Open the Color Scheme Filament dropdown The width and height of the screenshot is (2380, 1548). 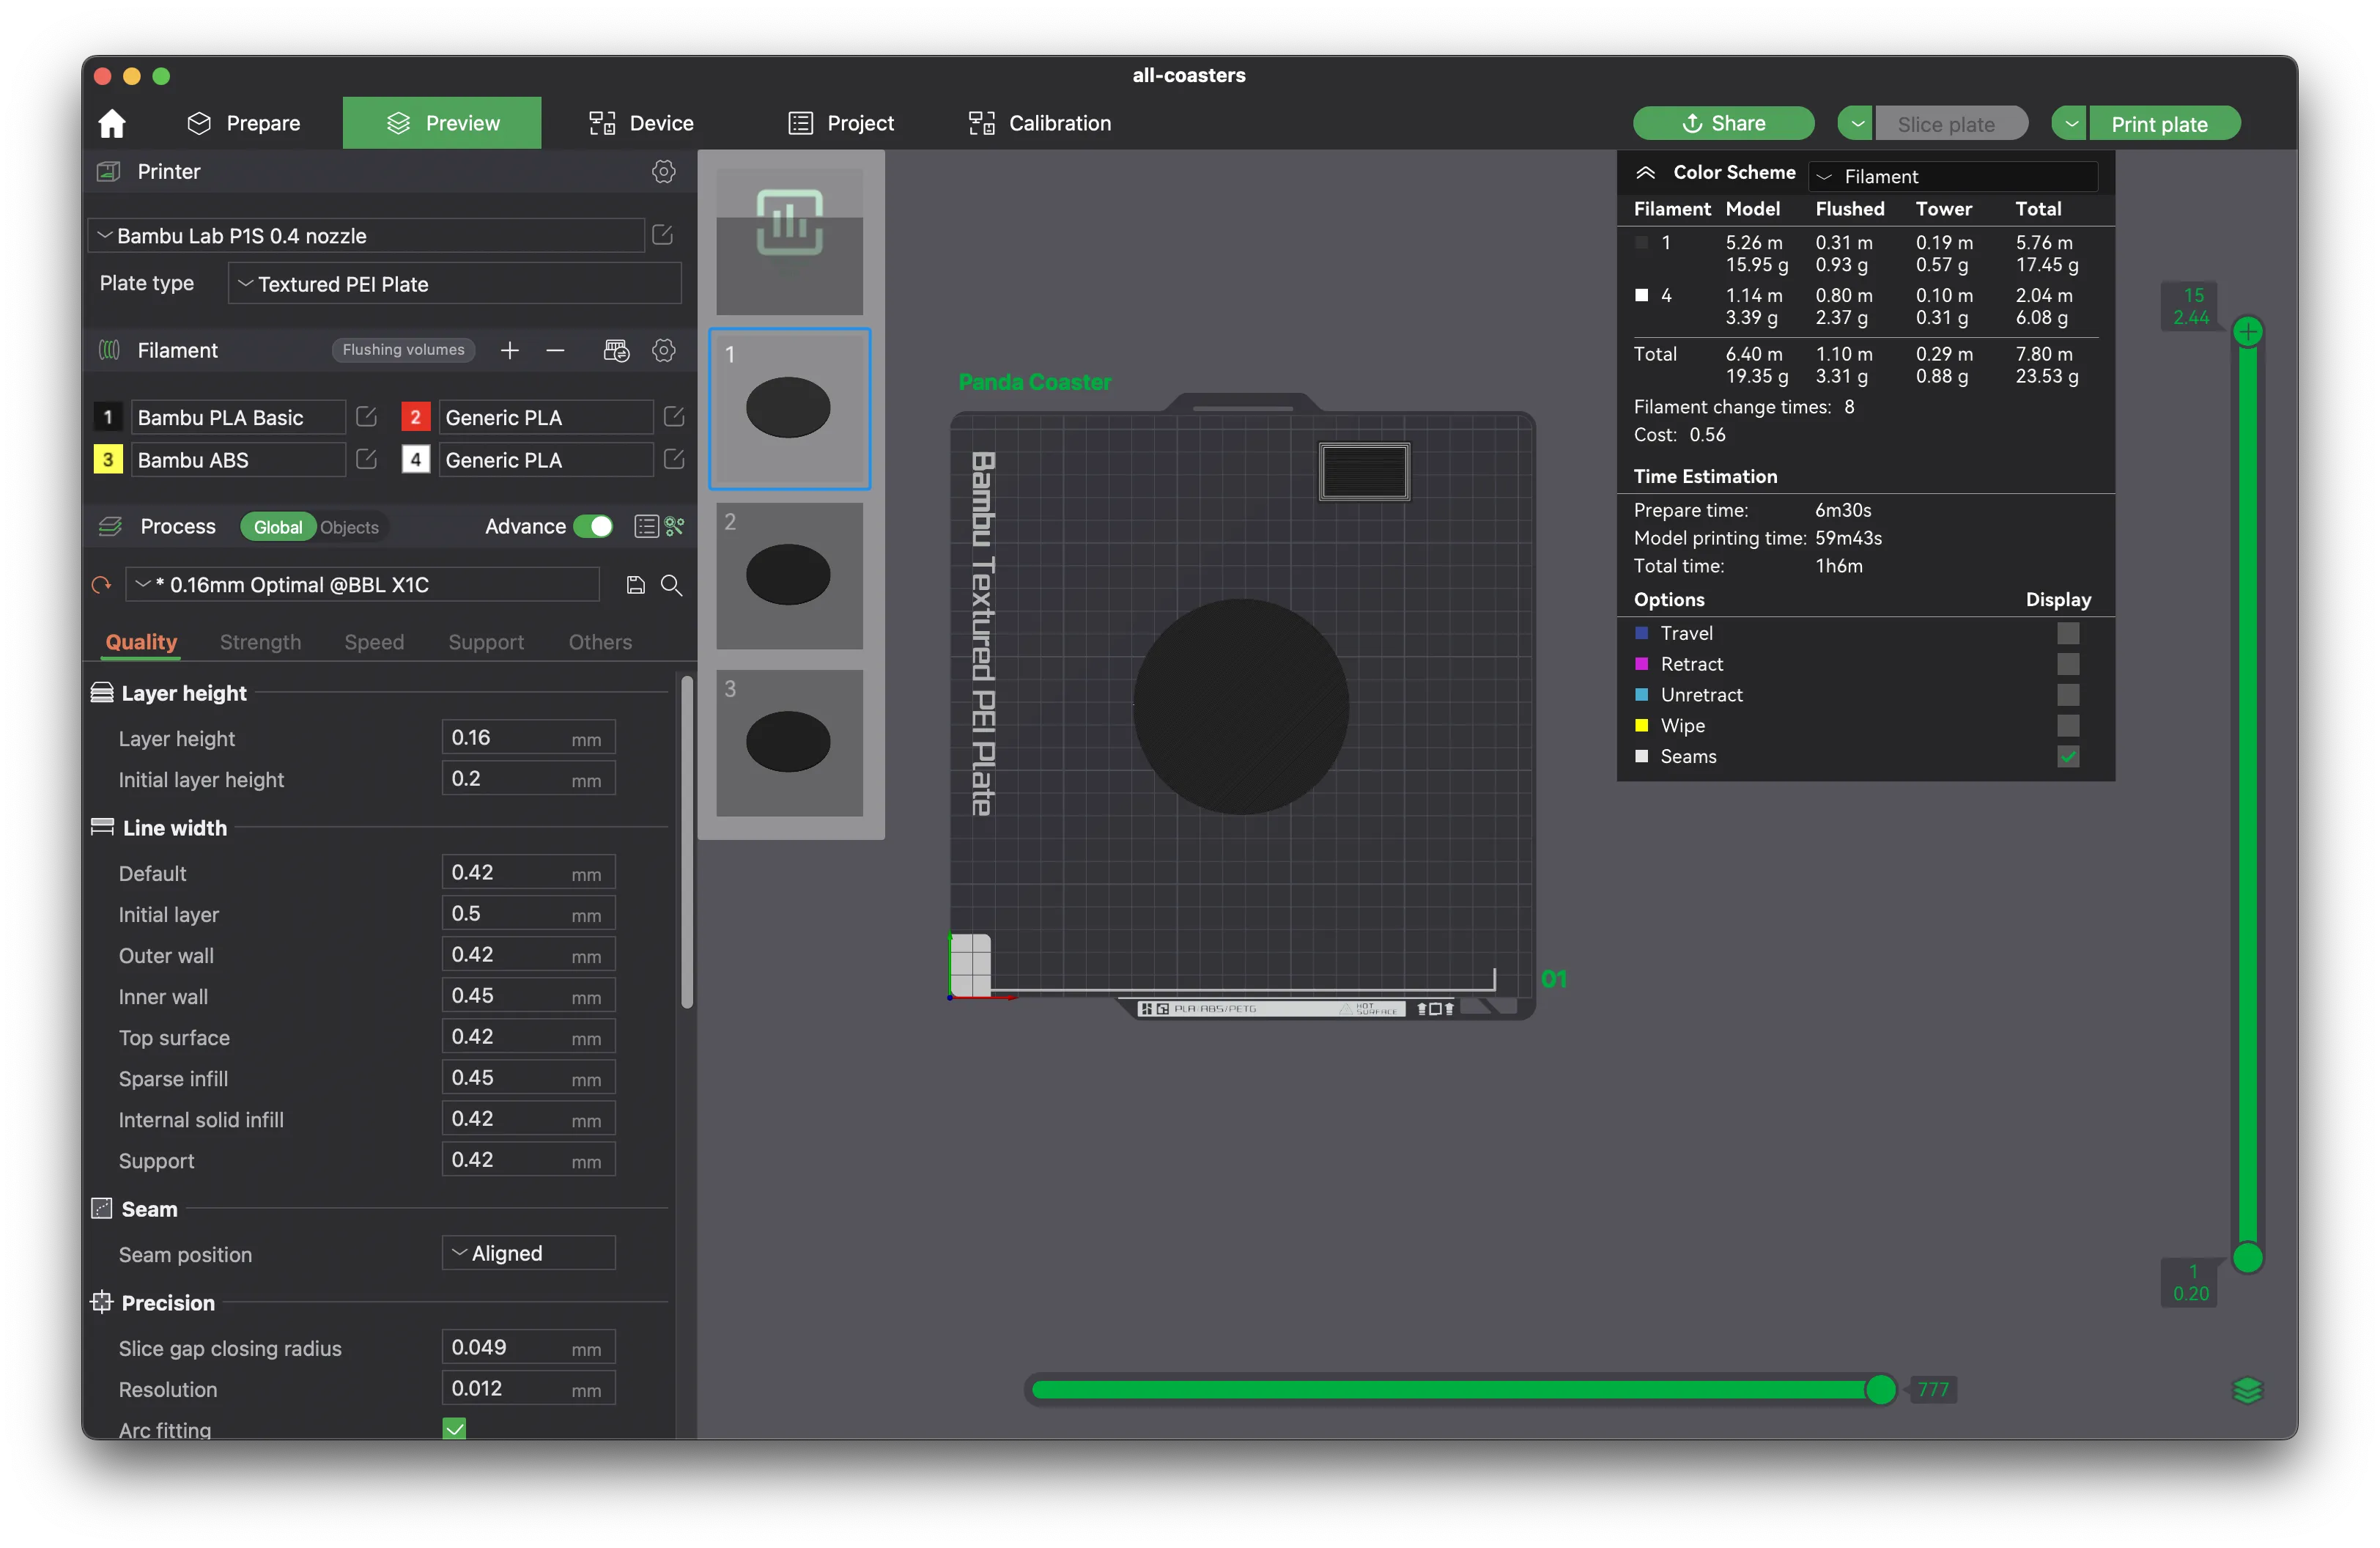[x=1953, y=176]
